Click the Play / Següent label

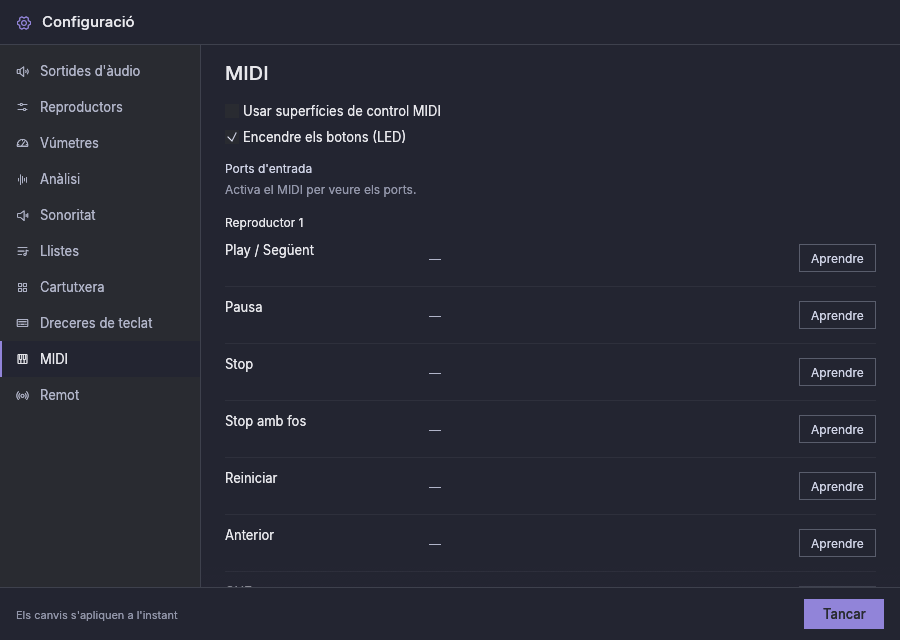tap(269, 250)
